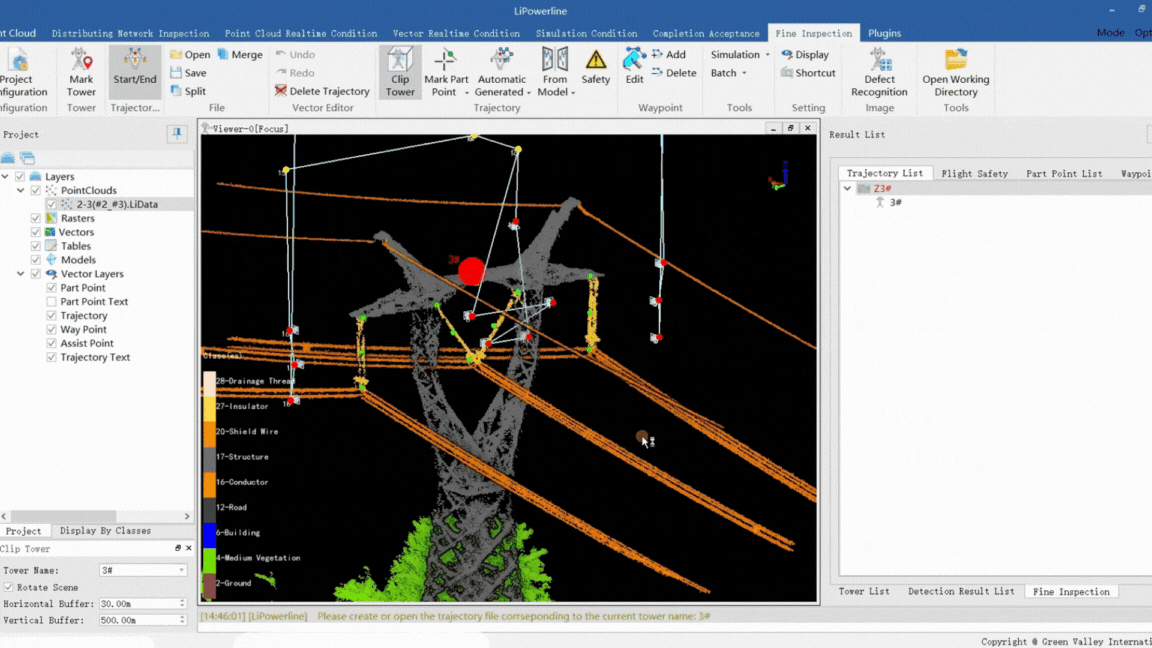Edit waypoint tool
The width and height of the screenshot is (1152, 648).
634,66
